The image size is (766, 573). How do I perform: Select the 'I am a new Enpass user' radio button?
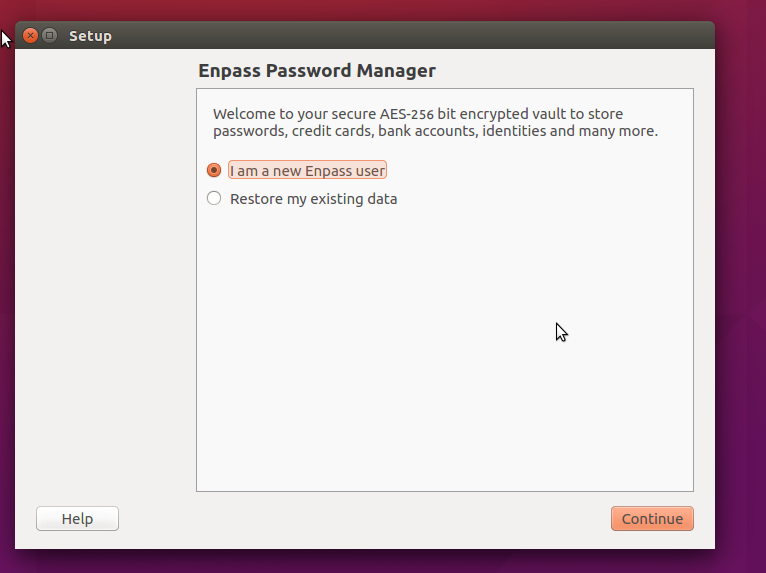pyautogui.click(x=214, y=170)
